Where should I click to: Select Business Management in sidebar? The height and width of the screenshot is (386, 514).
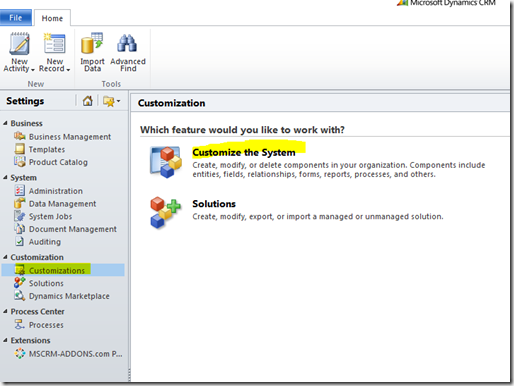[x=70, y=137]
